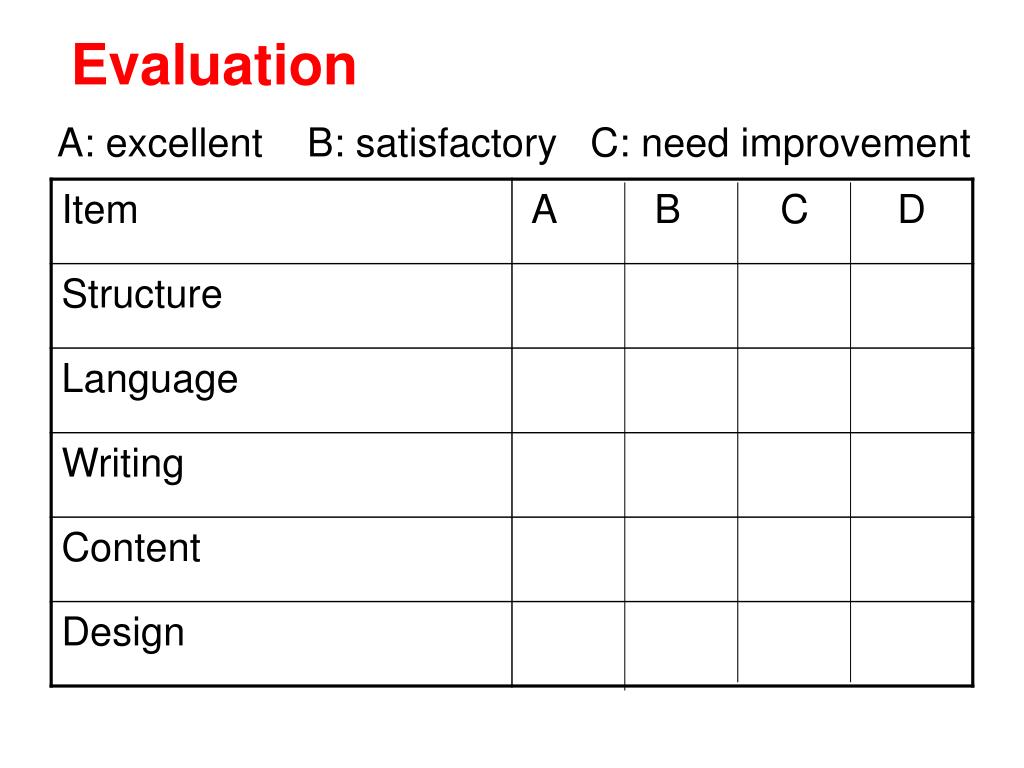Viewport: 1024px width, 768px height.
Task: Select the Structure row label
Action: click(142, 294)
